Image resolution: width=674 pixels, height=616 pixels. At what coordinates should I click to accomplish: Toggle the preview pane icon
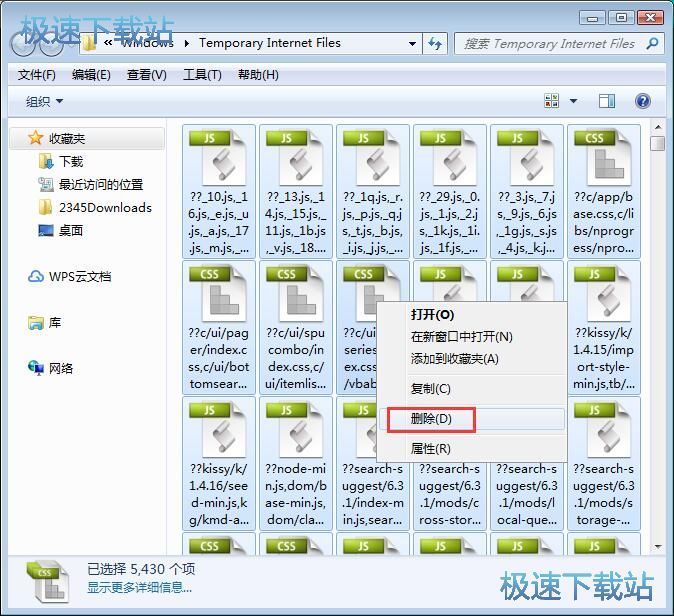coord(607,101)
